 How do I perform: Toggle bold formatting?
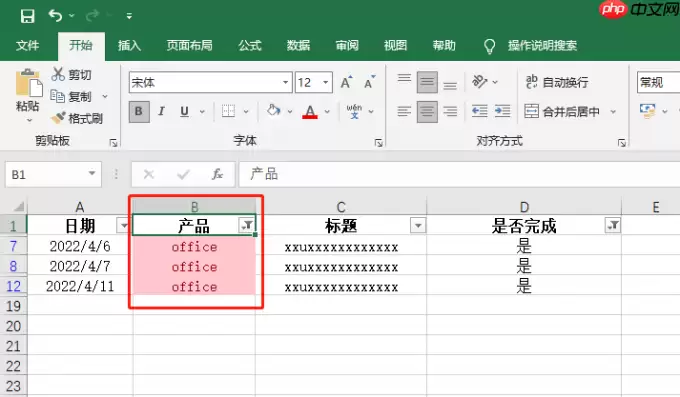click(139, 112)
